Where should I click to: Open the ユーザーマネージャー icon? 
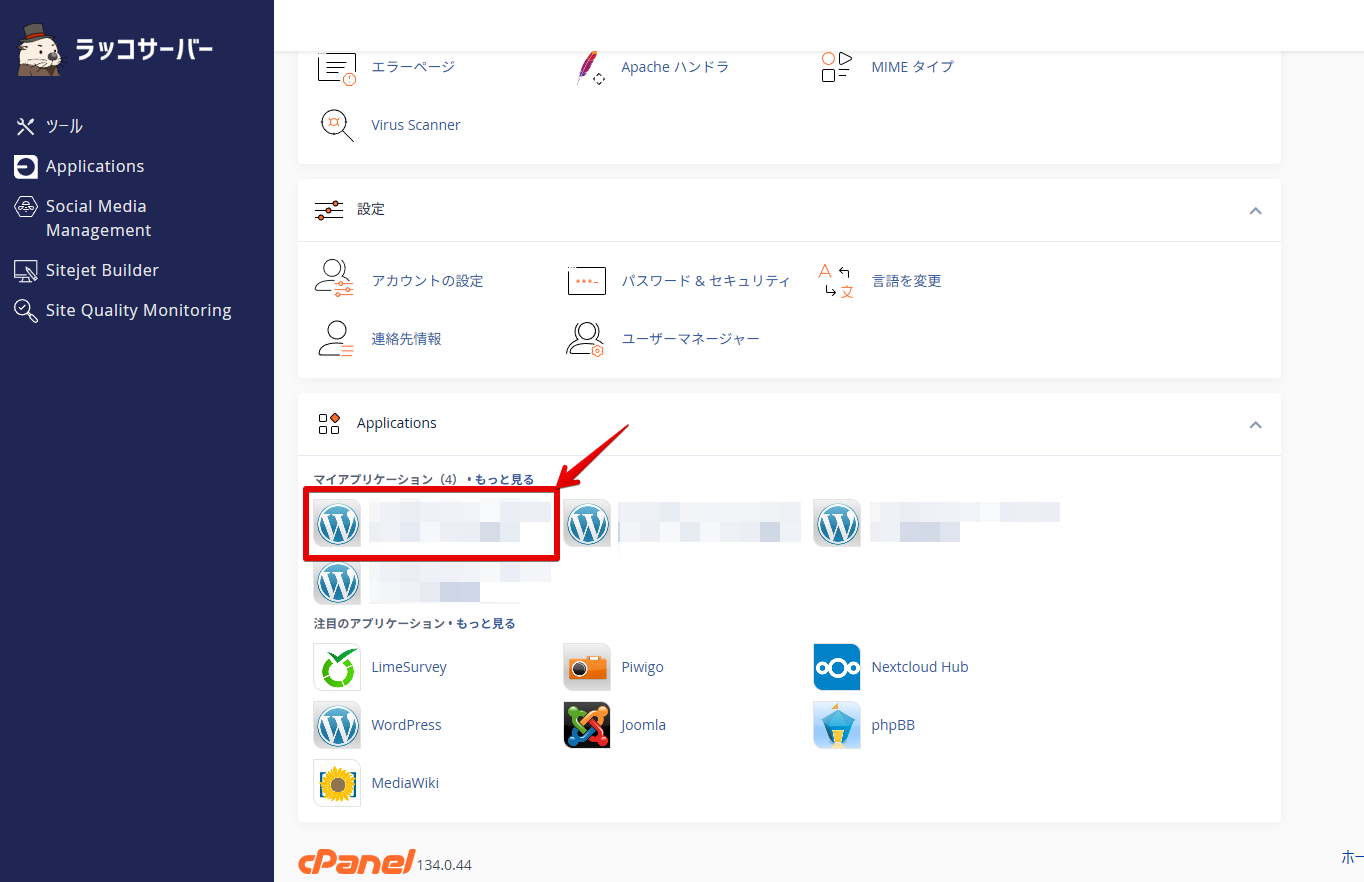[x=586, y=339]
